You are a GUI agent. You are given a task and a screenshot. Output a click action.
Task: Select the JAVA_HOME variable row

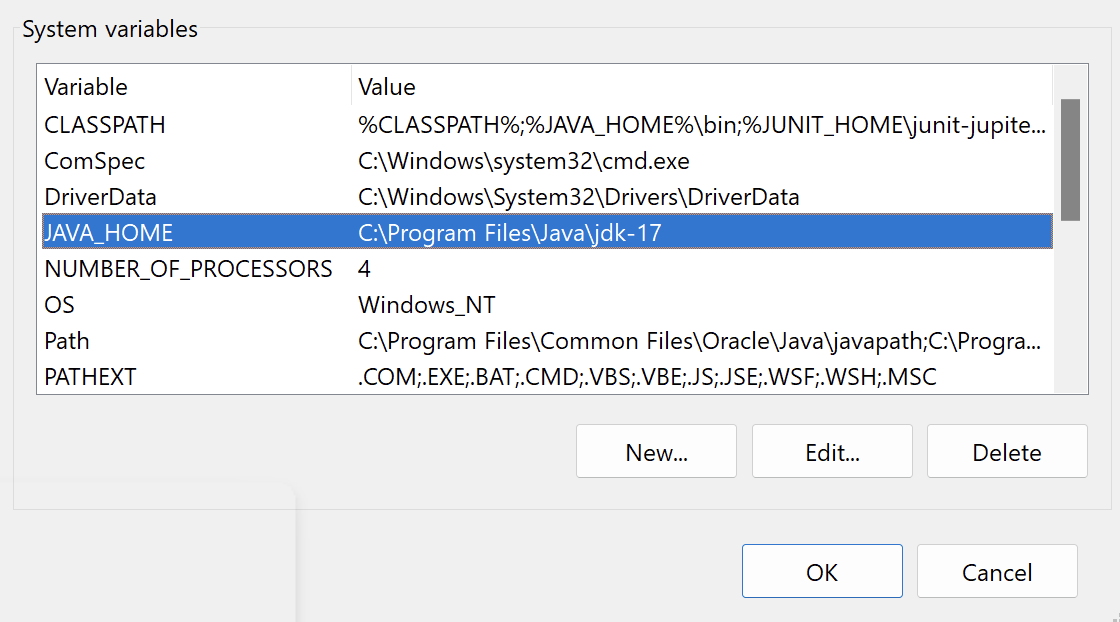point(547,232)
